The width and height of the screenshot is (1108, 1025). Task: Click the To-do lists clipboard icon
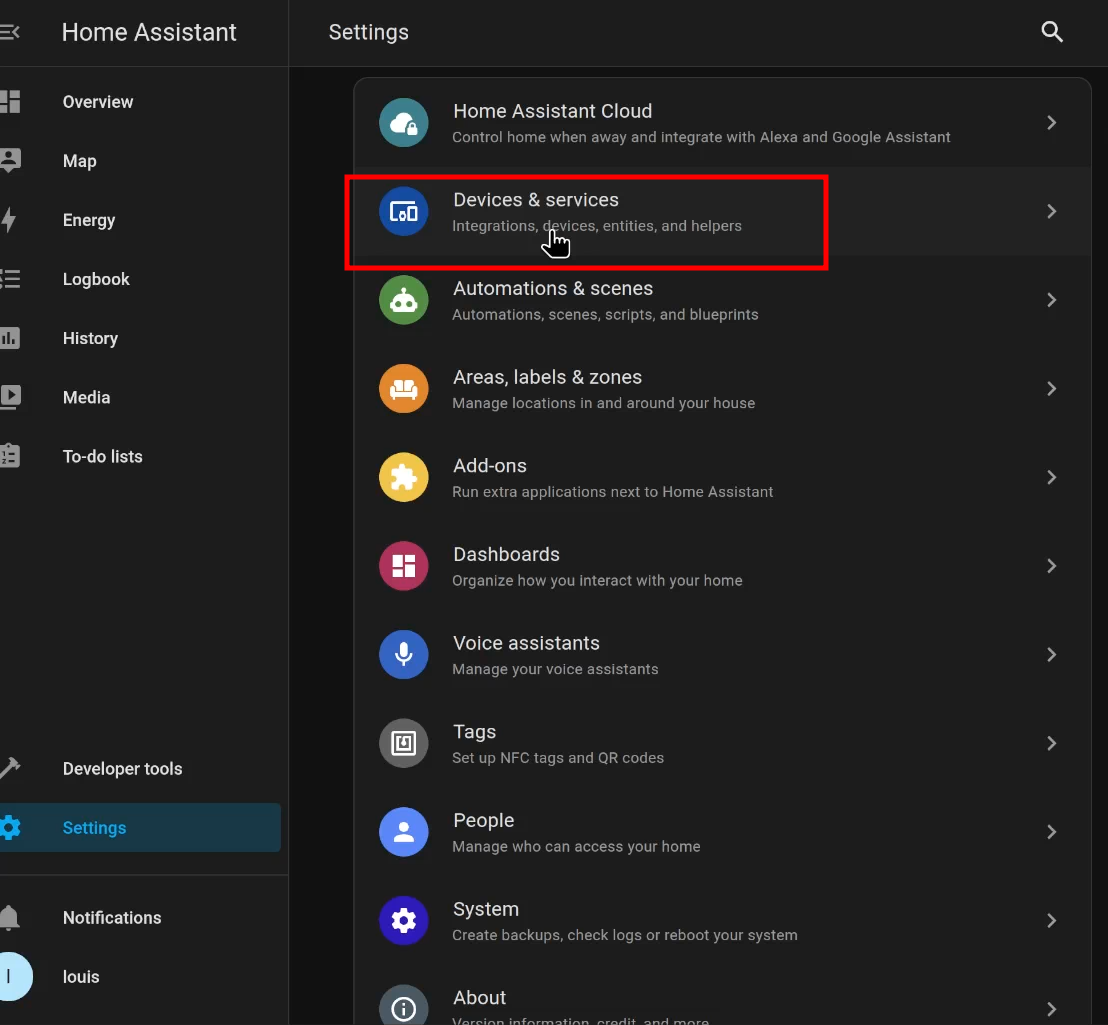(10, 456)
